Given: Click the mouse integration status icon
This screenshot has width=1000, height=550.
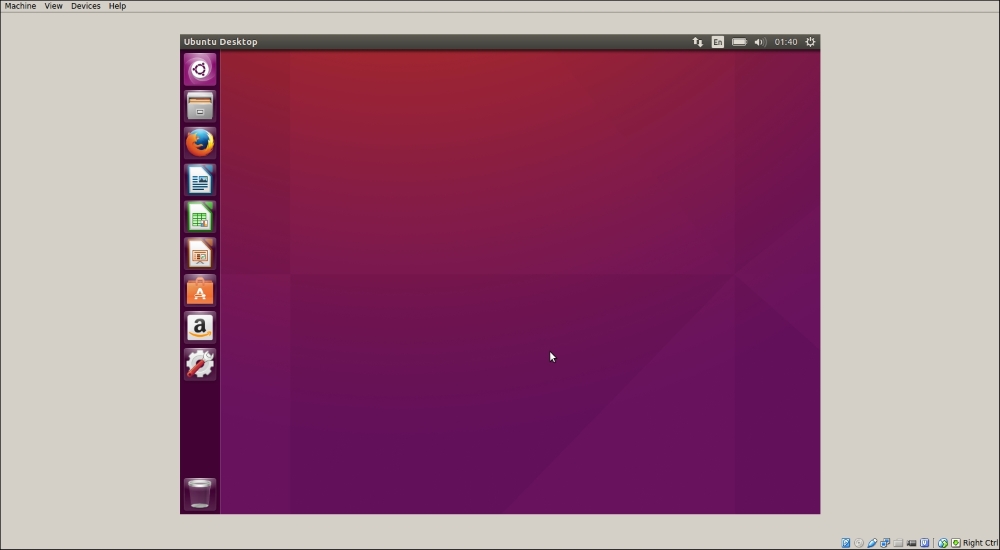Looking at the screenshot, I should pos(943,543).
